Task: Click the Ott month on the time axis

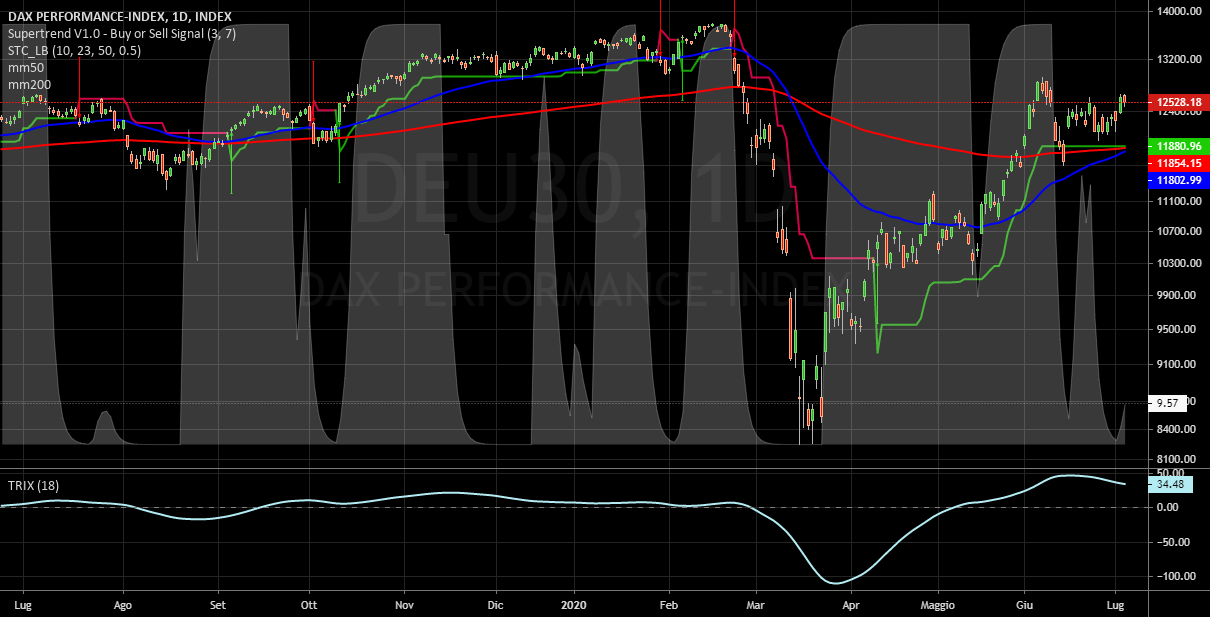Action: 309,605
